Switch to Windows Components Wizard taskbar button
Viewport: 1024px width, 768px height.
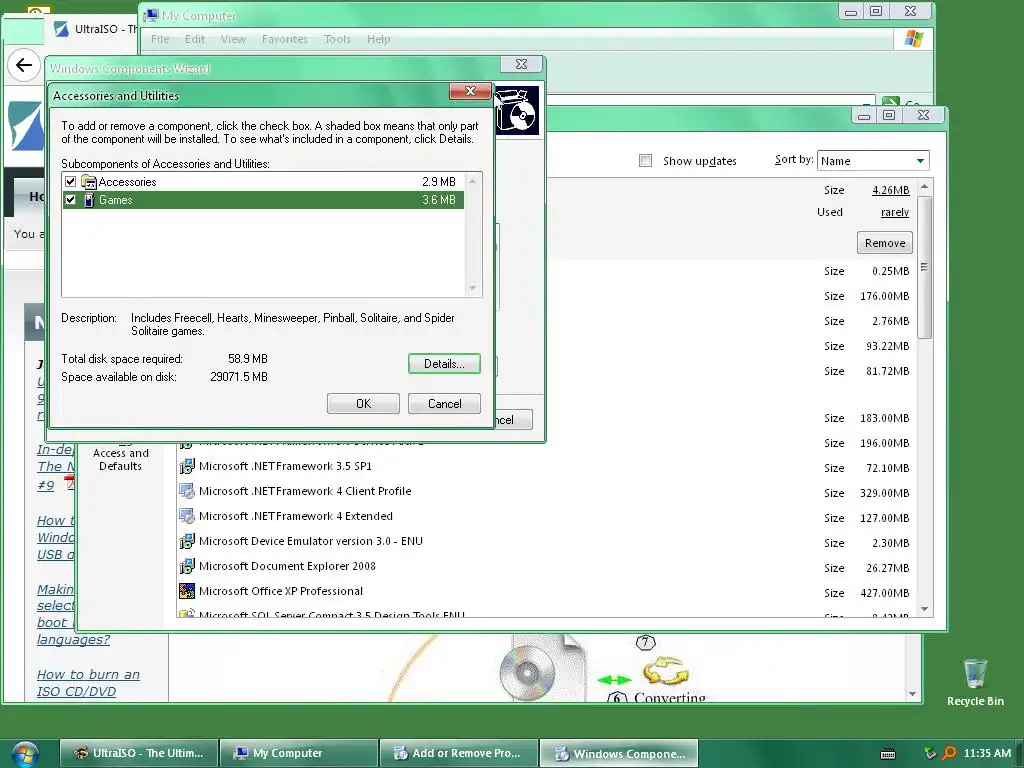point(619,753)
